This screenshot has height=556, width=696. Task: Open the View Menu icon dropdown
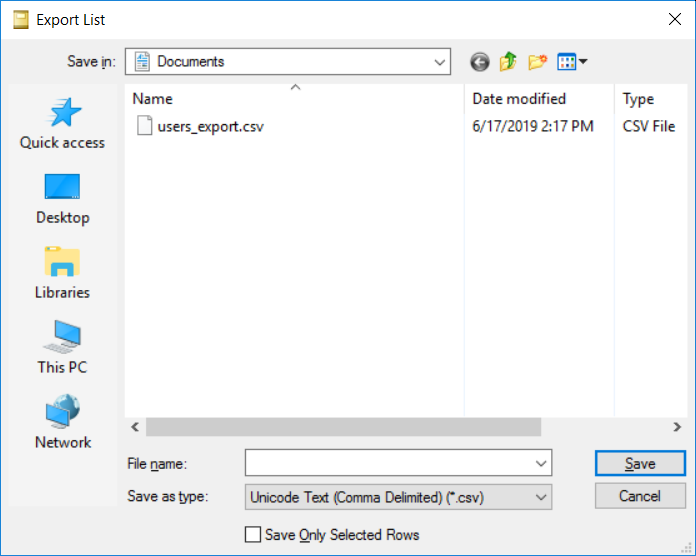tap(572, 62)
